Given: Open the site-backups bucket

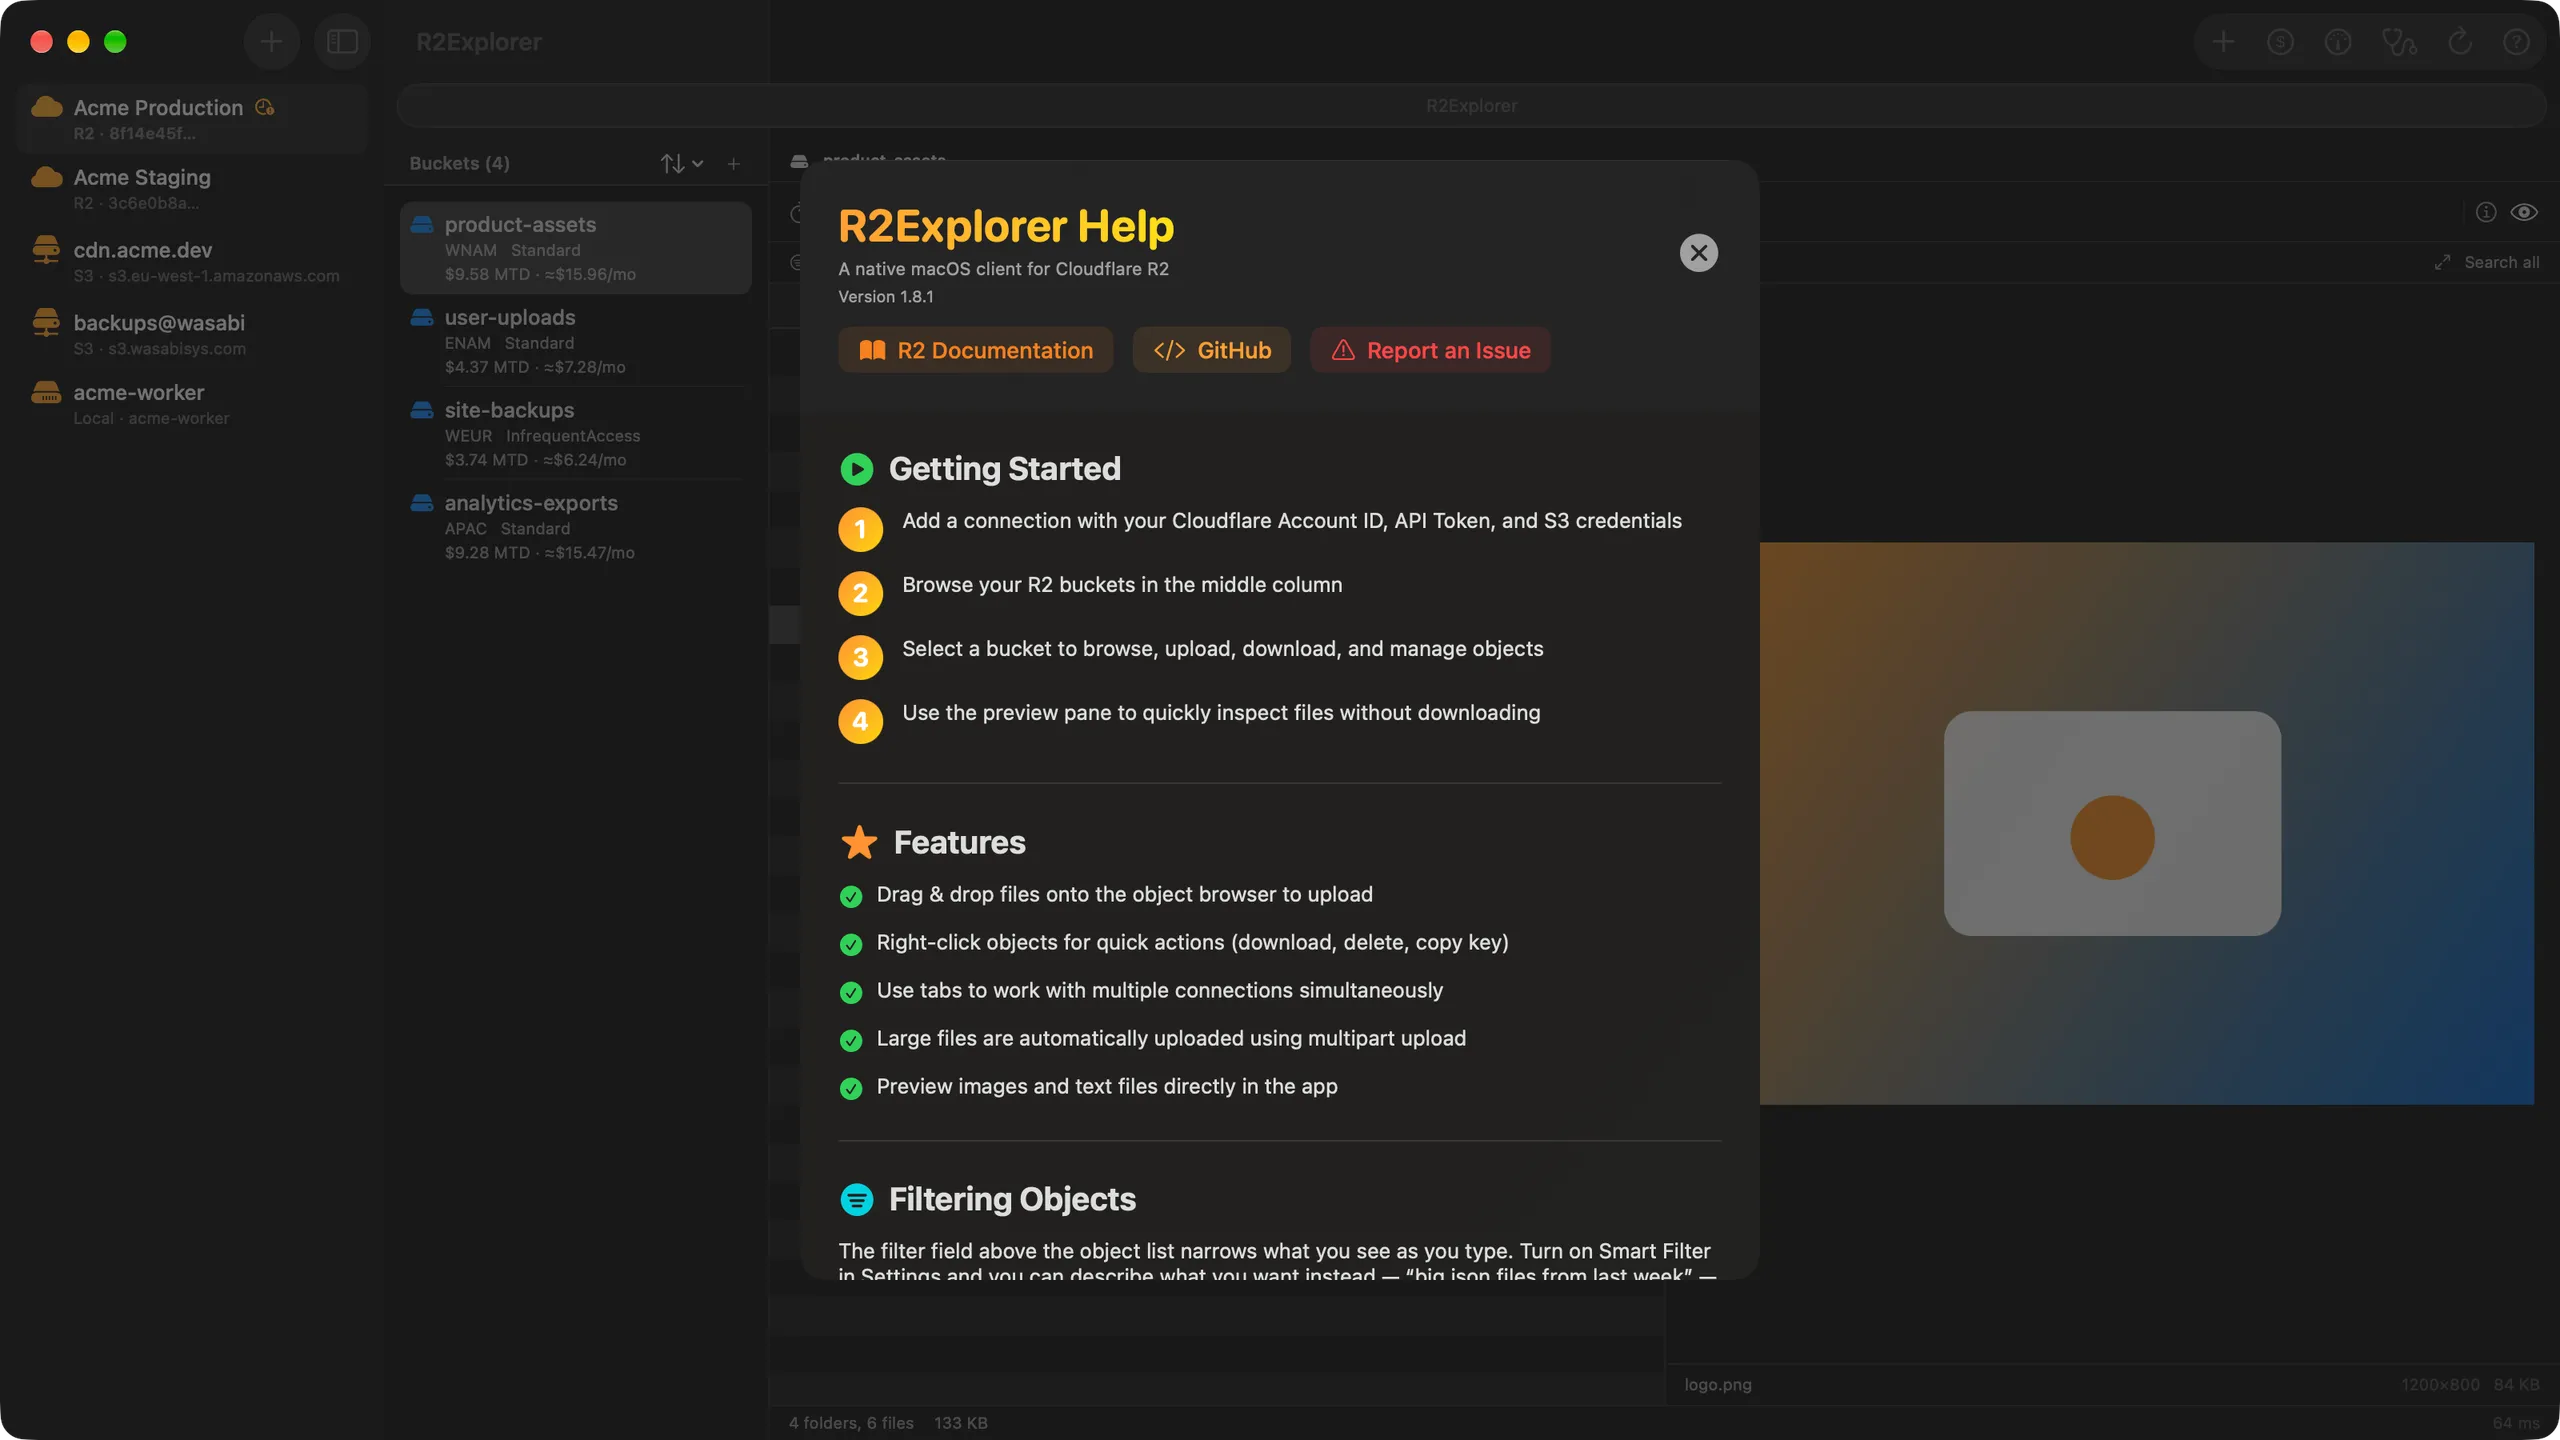Looking at the screenshot, I should (575, 434).
